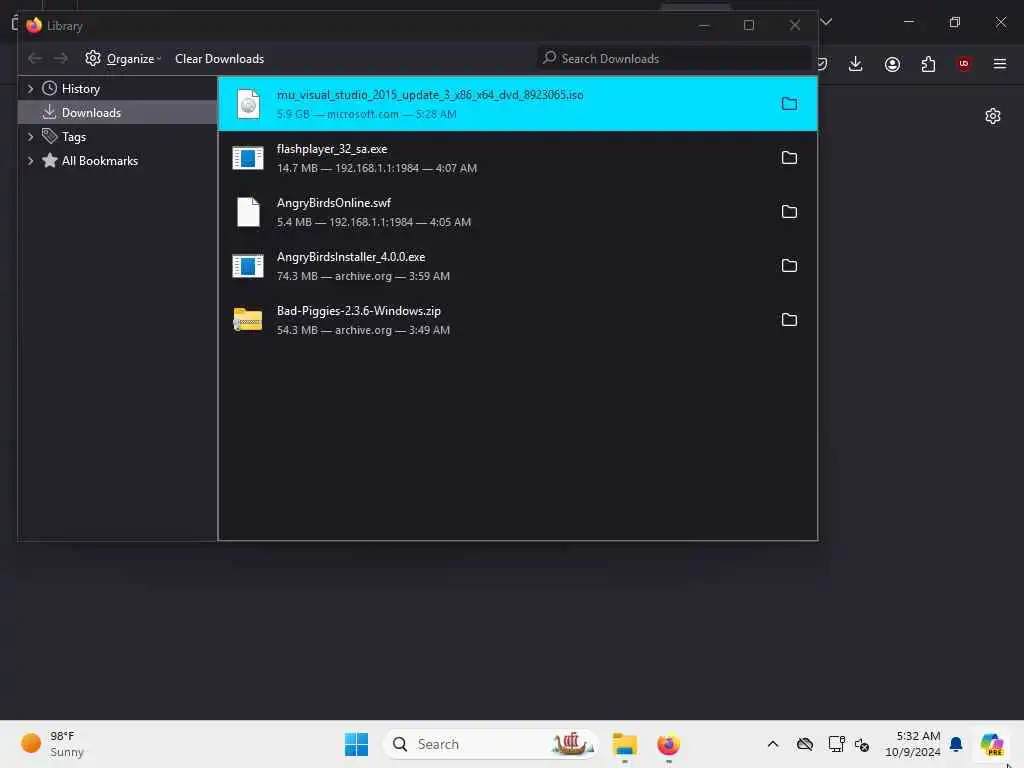1024x768 pixels.
Task: Click the Search Downloads field
Action: coord(674,59)
